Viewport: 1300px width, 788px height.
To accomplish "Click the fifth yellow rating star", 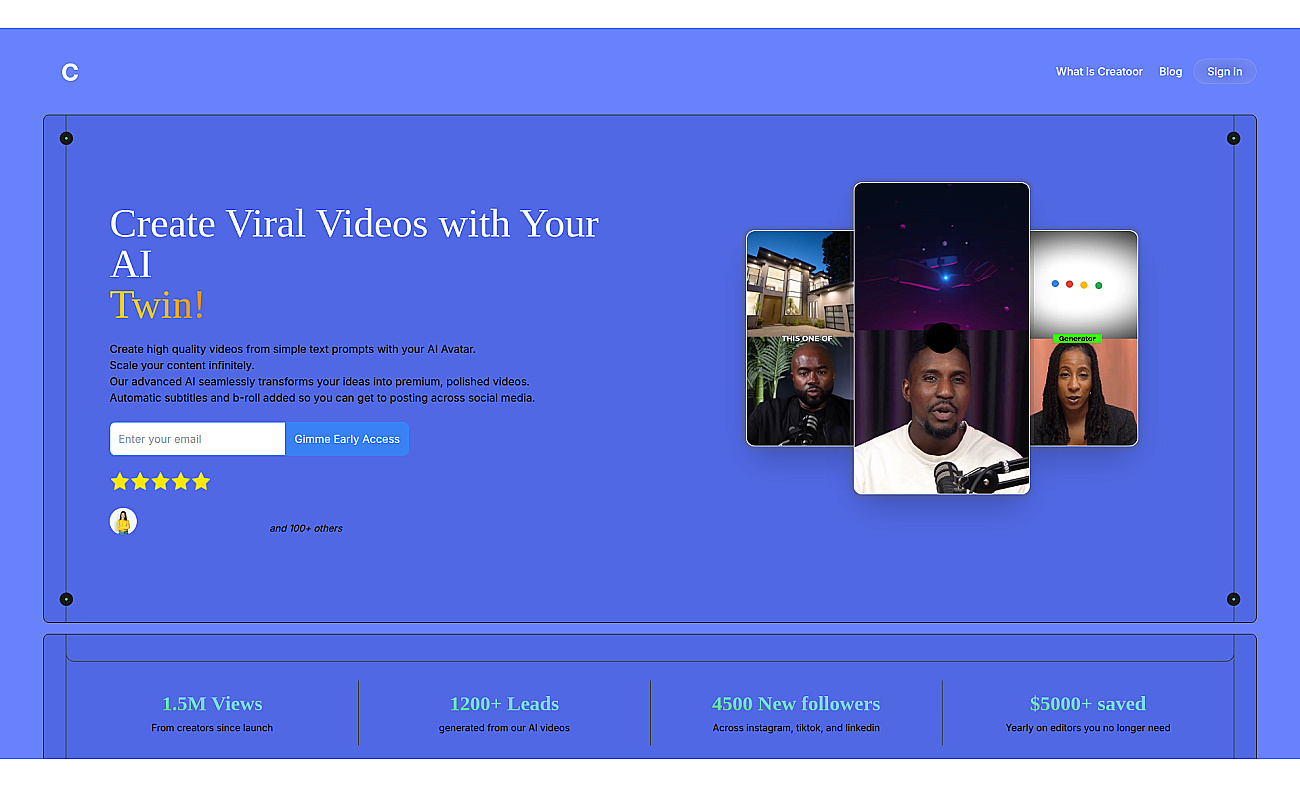I will 201,482.
